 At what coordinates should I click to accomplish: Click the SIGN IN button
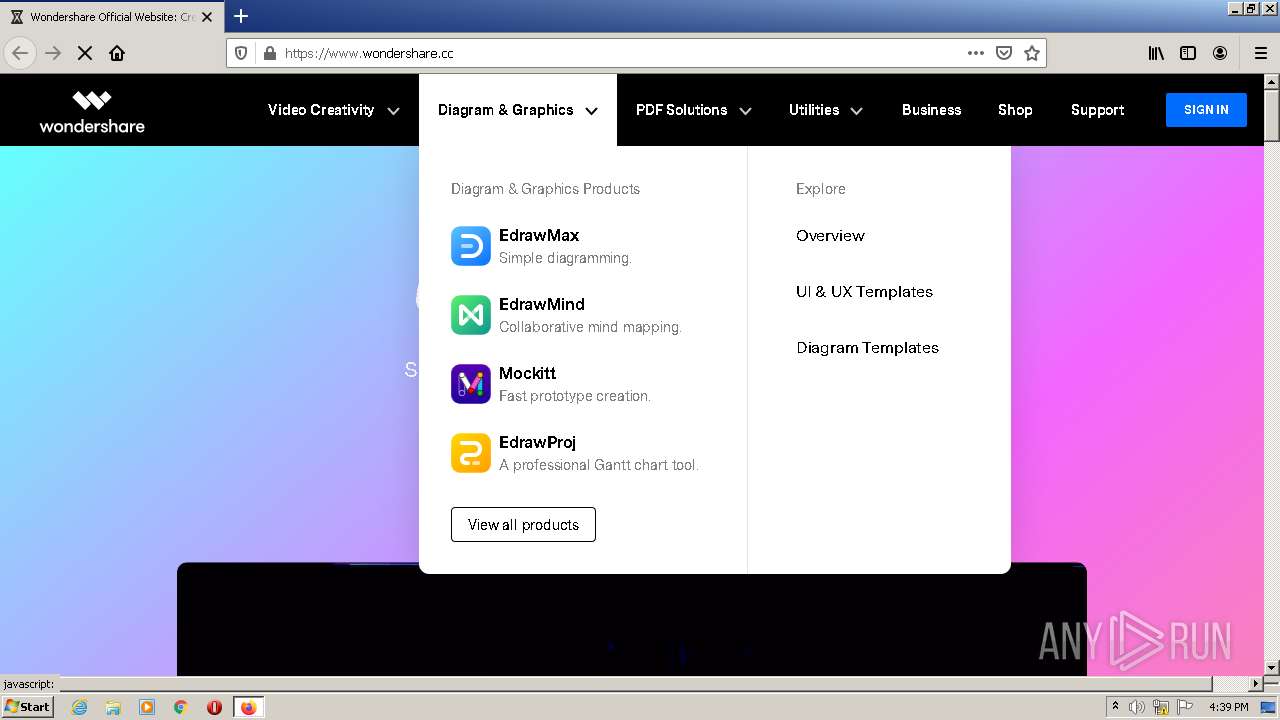click(1206, 110)
